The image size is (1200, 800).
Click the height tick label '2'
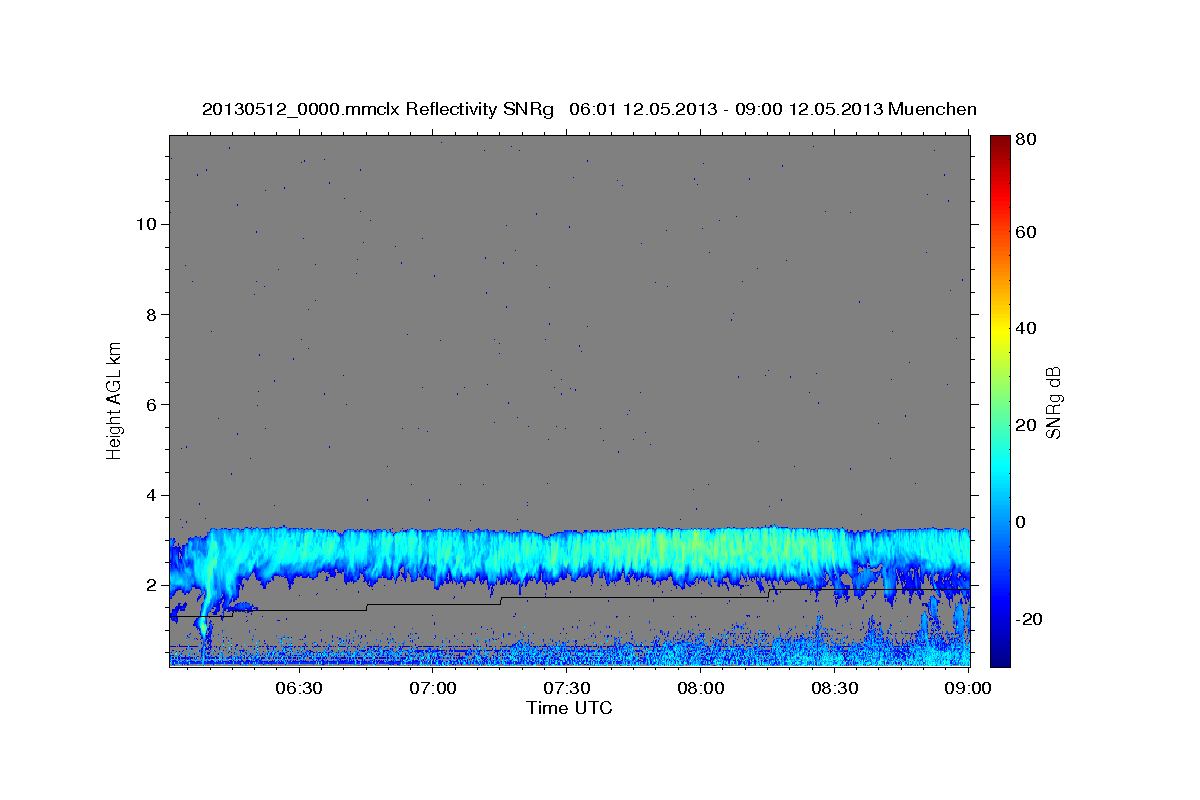click(x=150, y=585)
